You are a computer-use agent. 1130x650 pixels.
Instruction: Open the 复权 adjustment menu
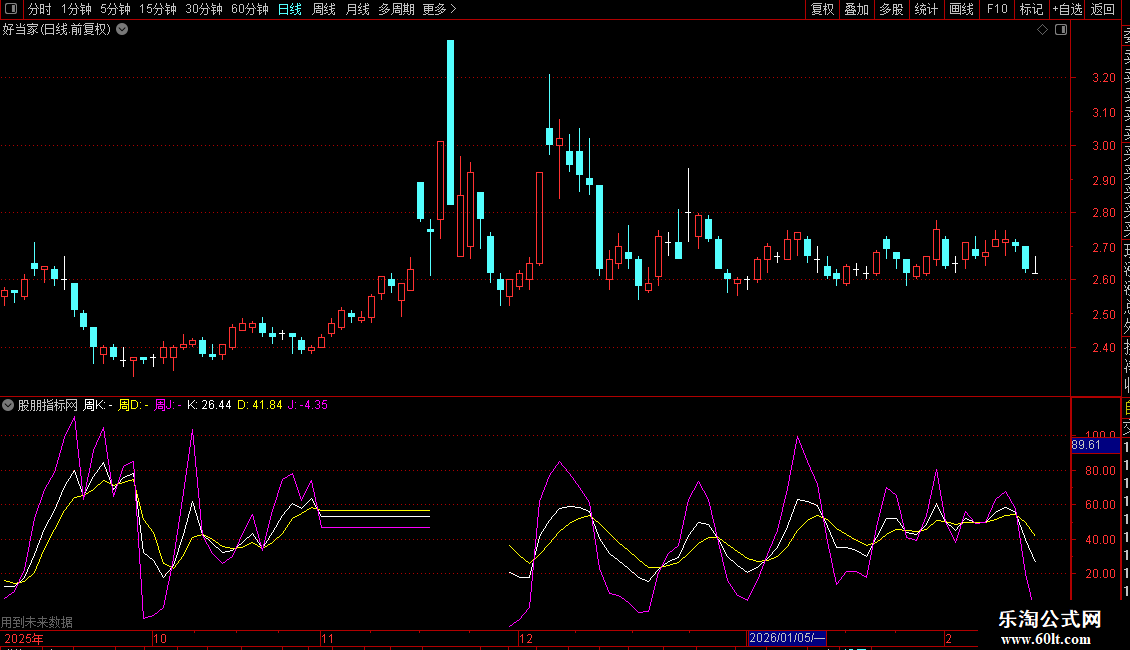click(822, 9)
